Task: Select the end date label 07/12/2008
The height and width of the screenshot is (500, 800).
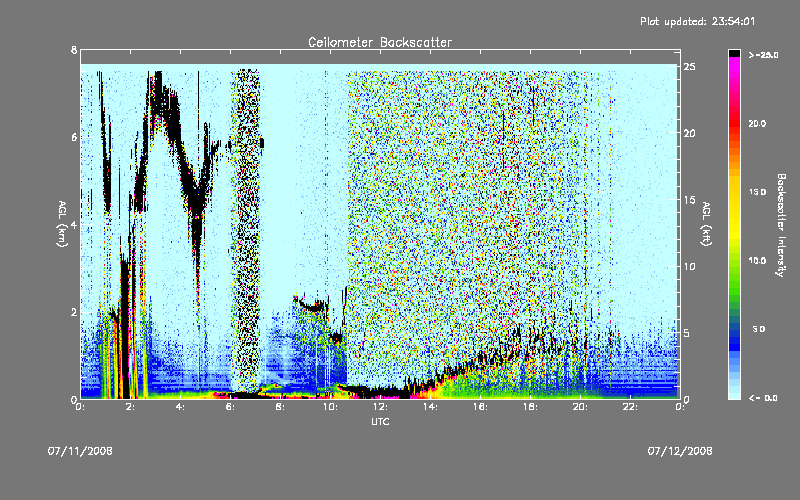Action: pyautogui.click(x=680, y=451)
